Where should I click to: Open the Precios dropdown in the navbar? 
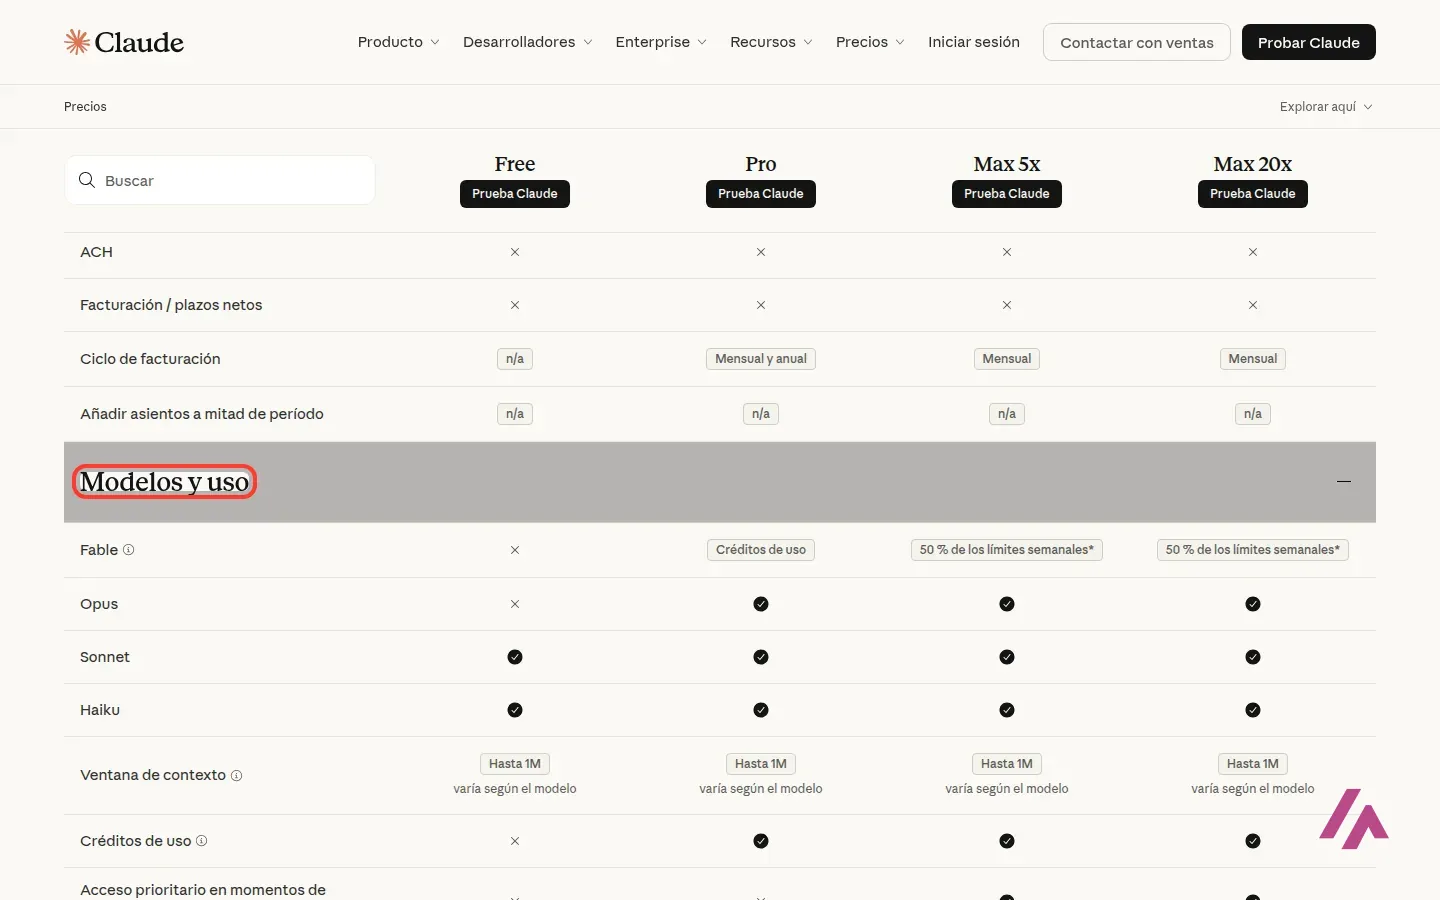tap(870, 42)
